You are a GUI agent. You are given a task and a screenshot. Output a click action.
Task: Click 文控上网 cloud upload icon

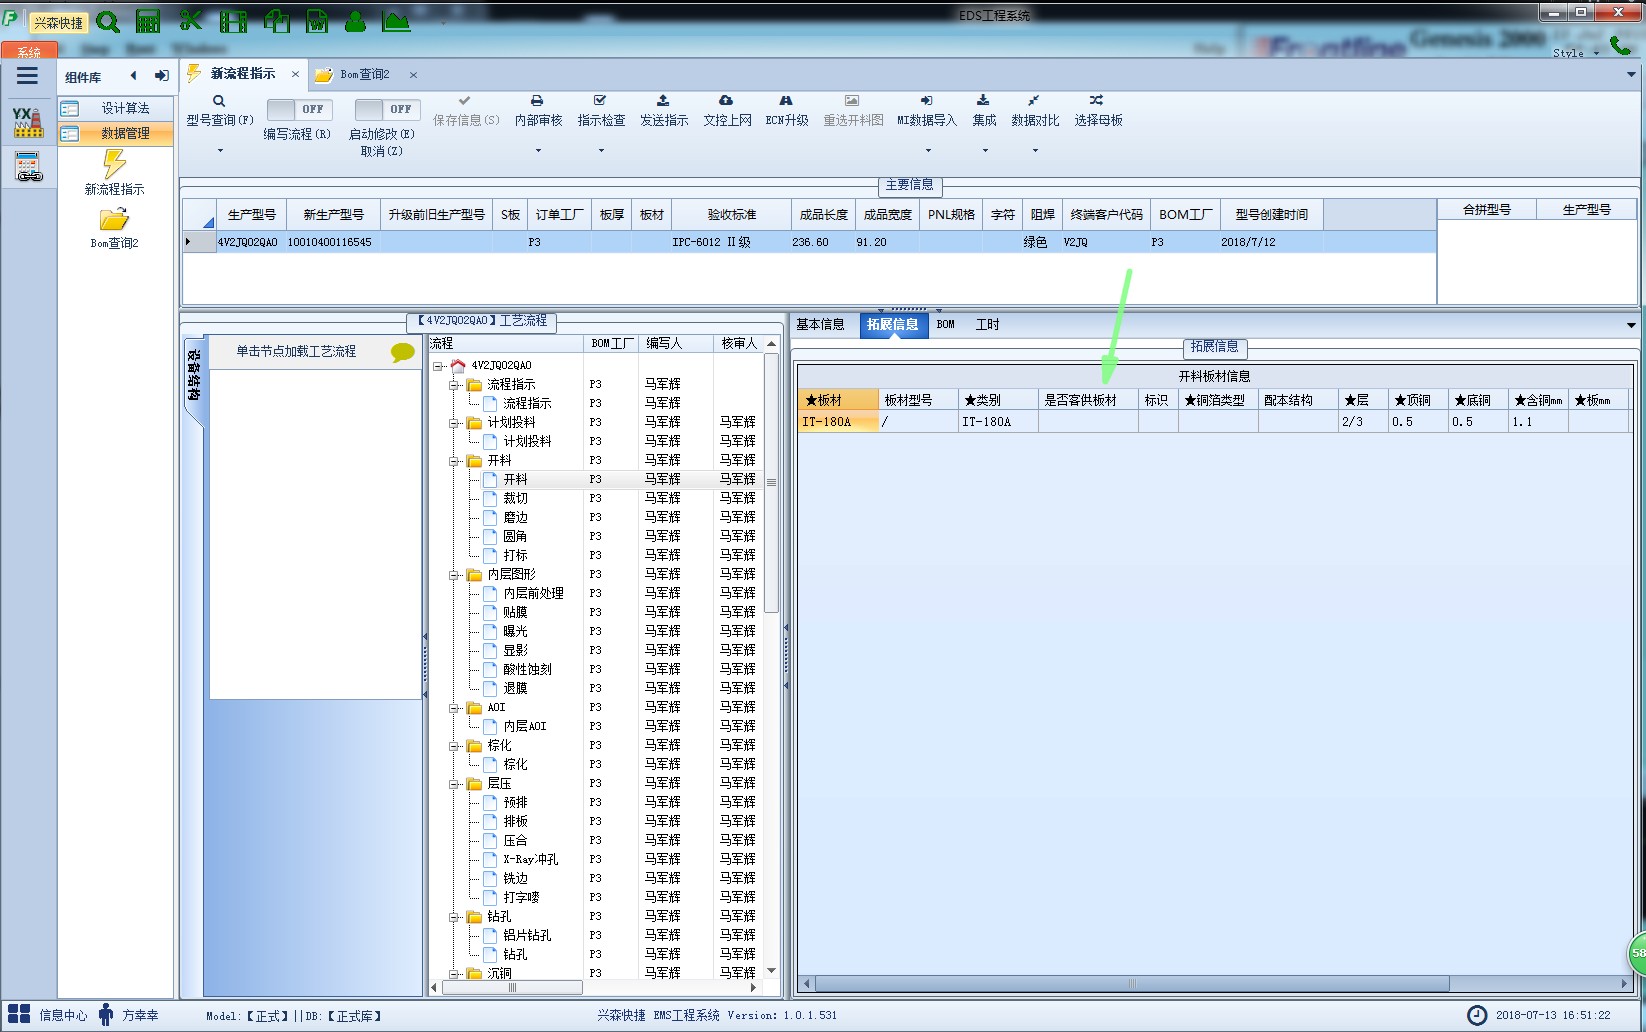[x=726, y=101]
